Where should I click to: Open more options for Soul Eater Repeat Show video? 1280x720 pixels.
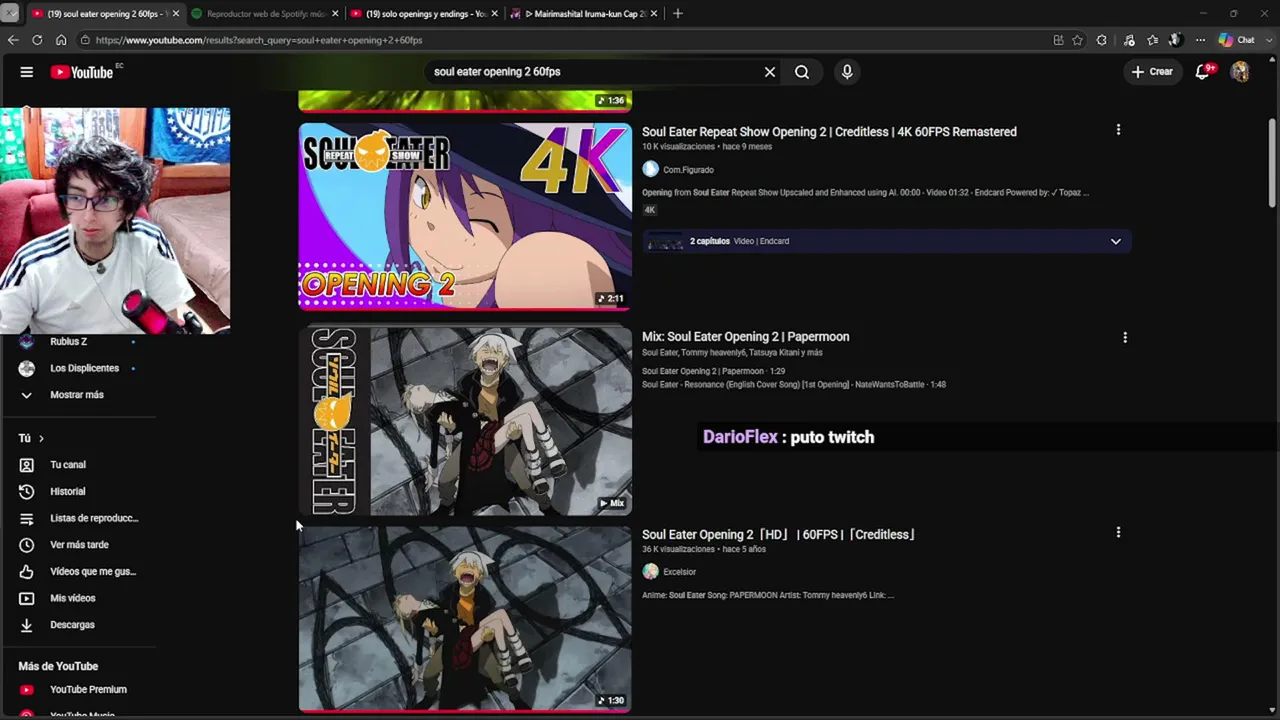point(1118,130)
